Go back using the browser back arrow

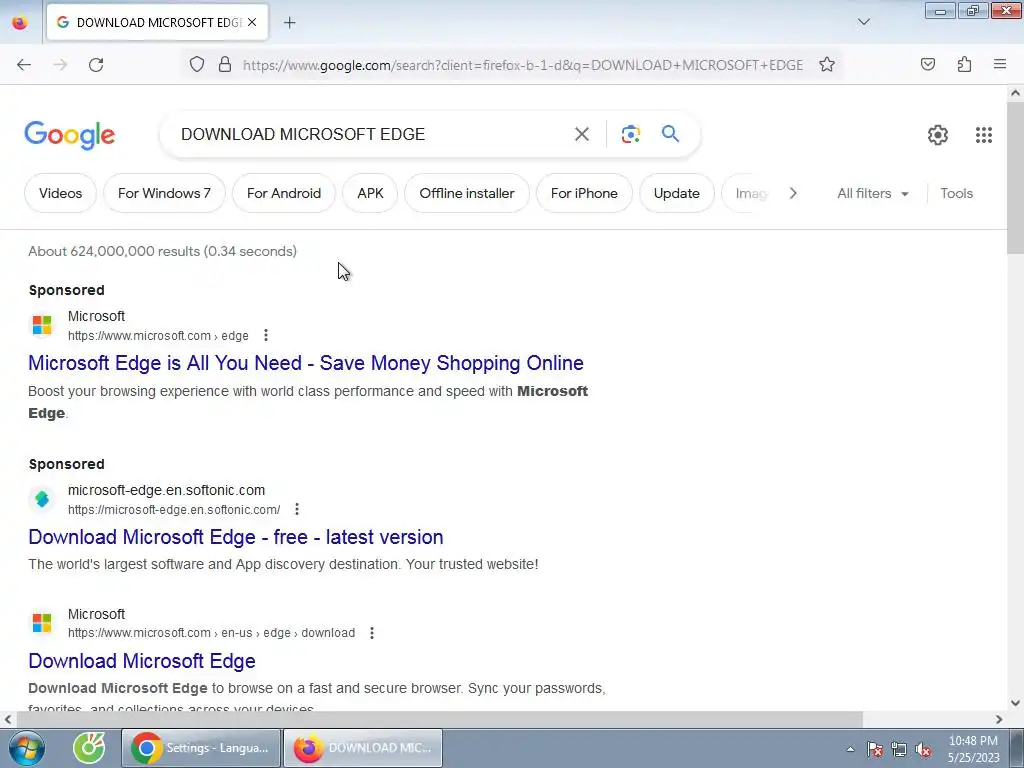point(24,65)
